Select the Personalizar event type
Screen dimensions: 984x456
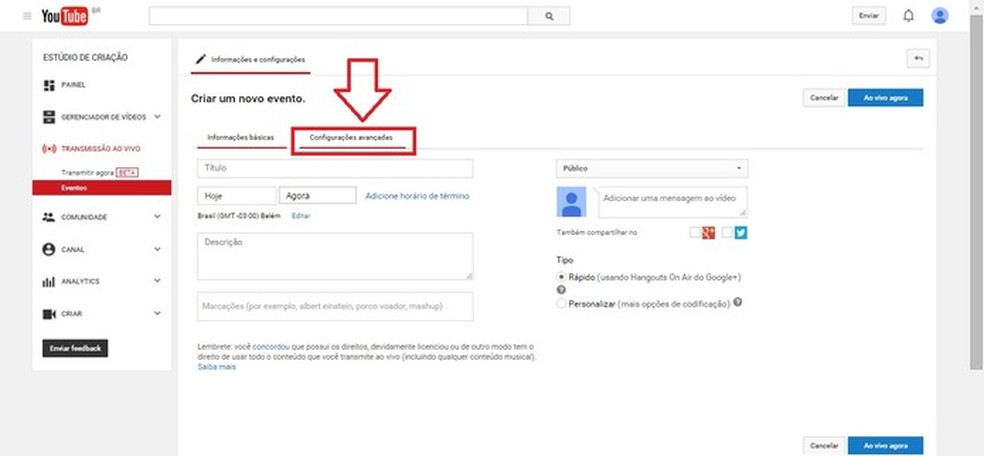tap(561, 304)
